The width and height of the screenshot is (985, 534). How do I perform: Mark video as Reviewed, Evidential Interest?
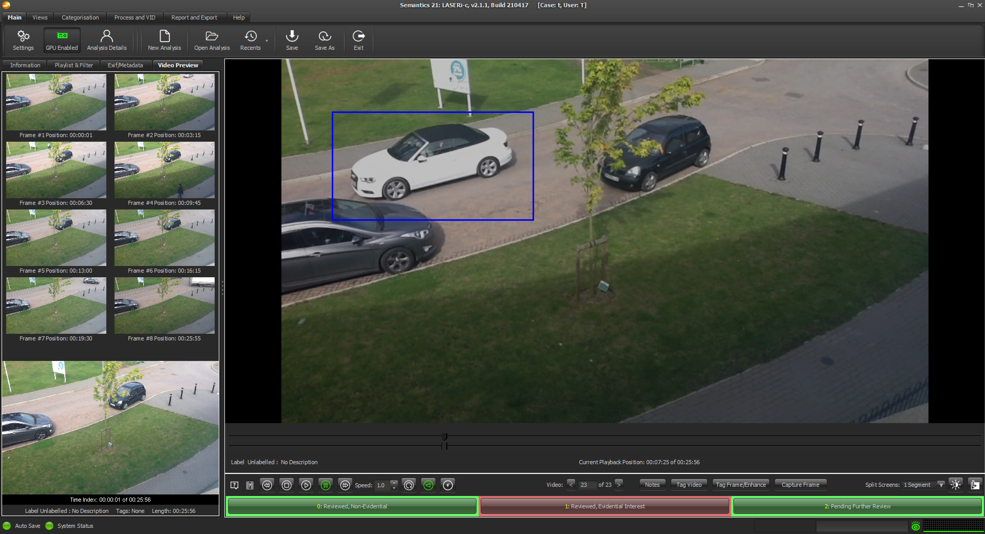(605, 507)
